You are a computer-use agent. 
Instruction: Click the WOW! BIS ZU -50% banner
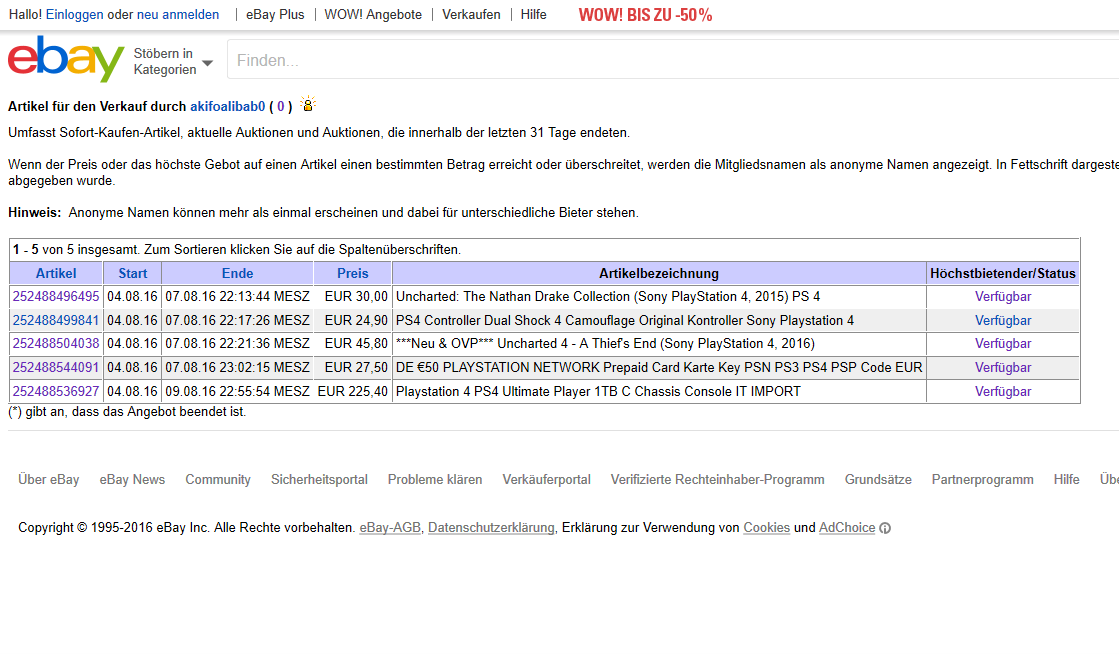[645, 15]
